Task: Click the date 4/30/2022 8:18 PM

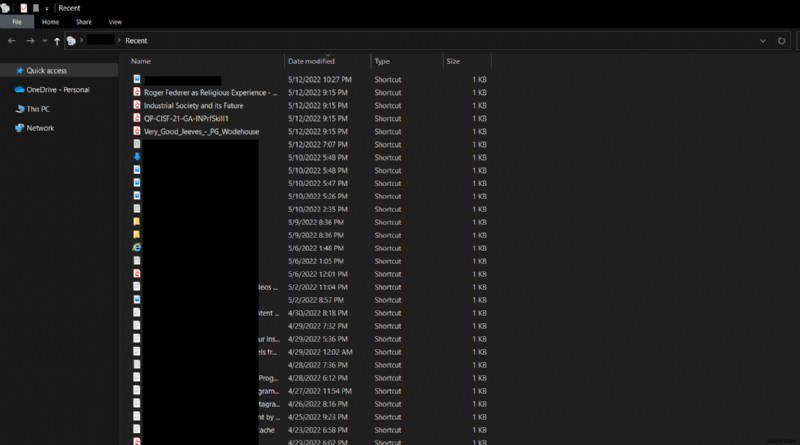Action: click(x=317, y=313)
